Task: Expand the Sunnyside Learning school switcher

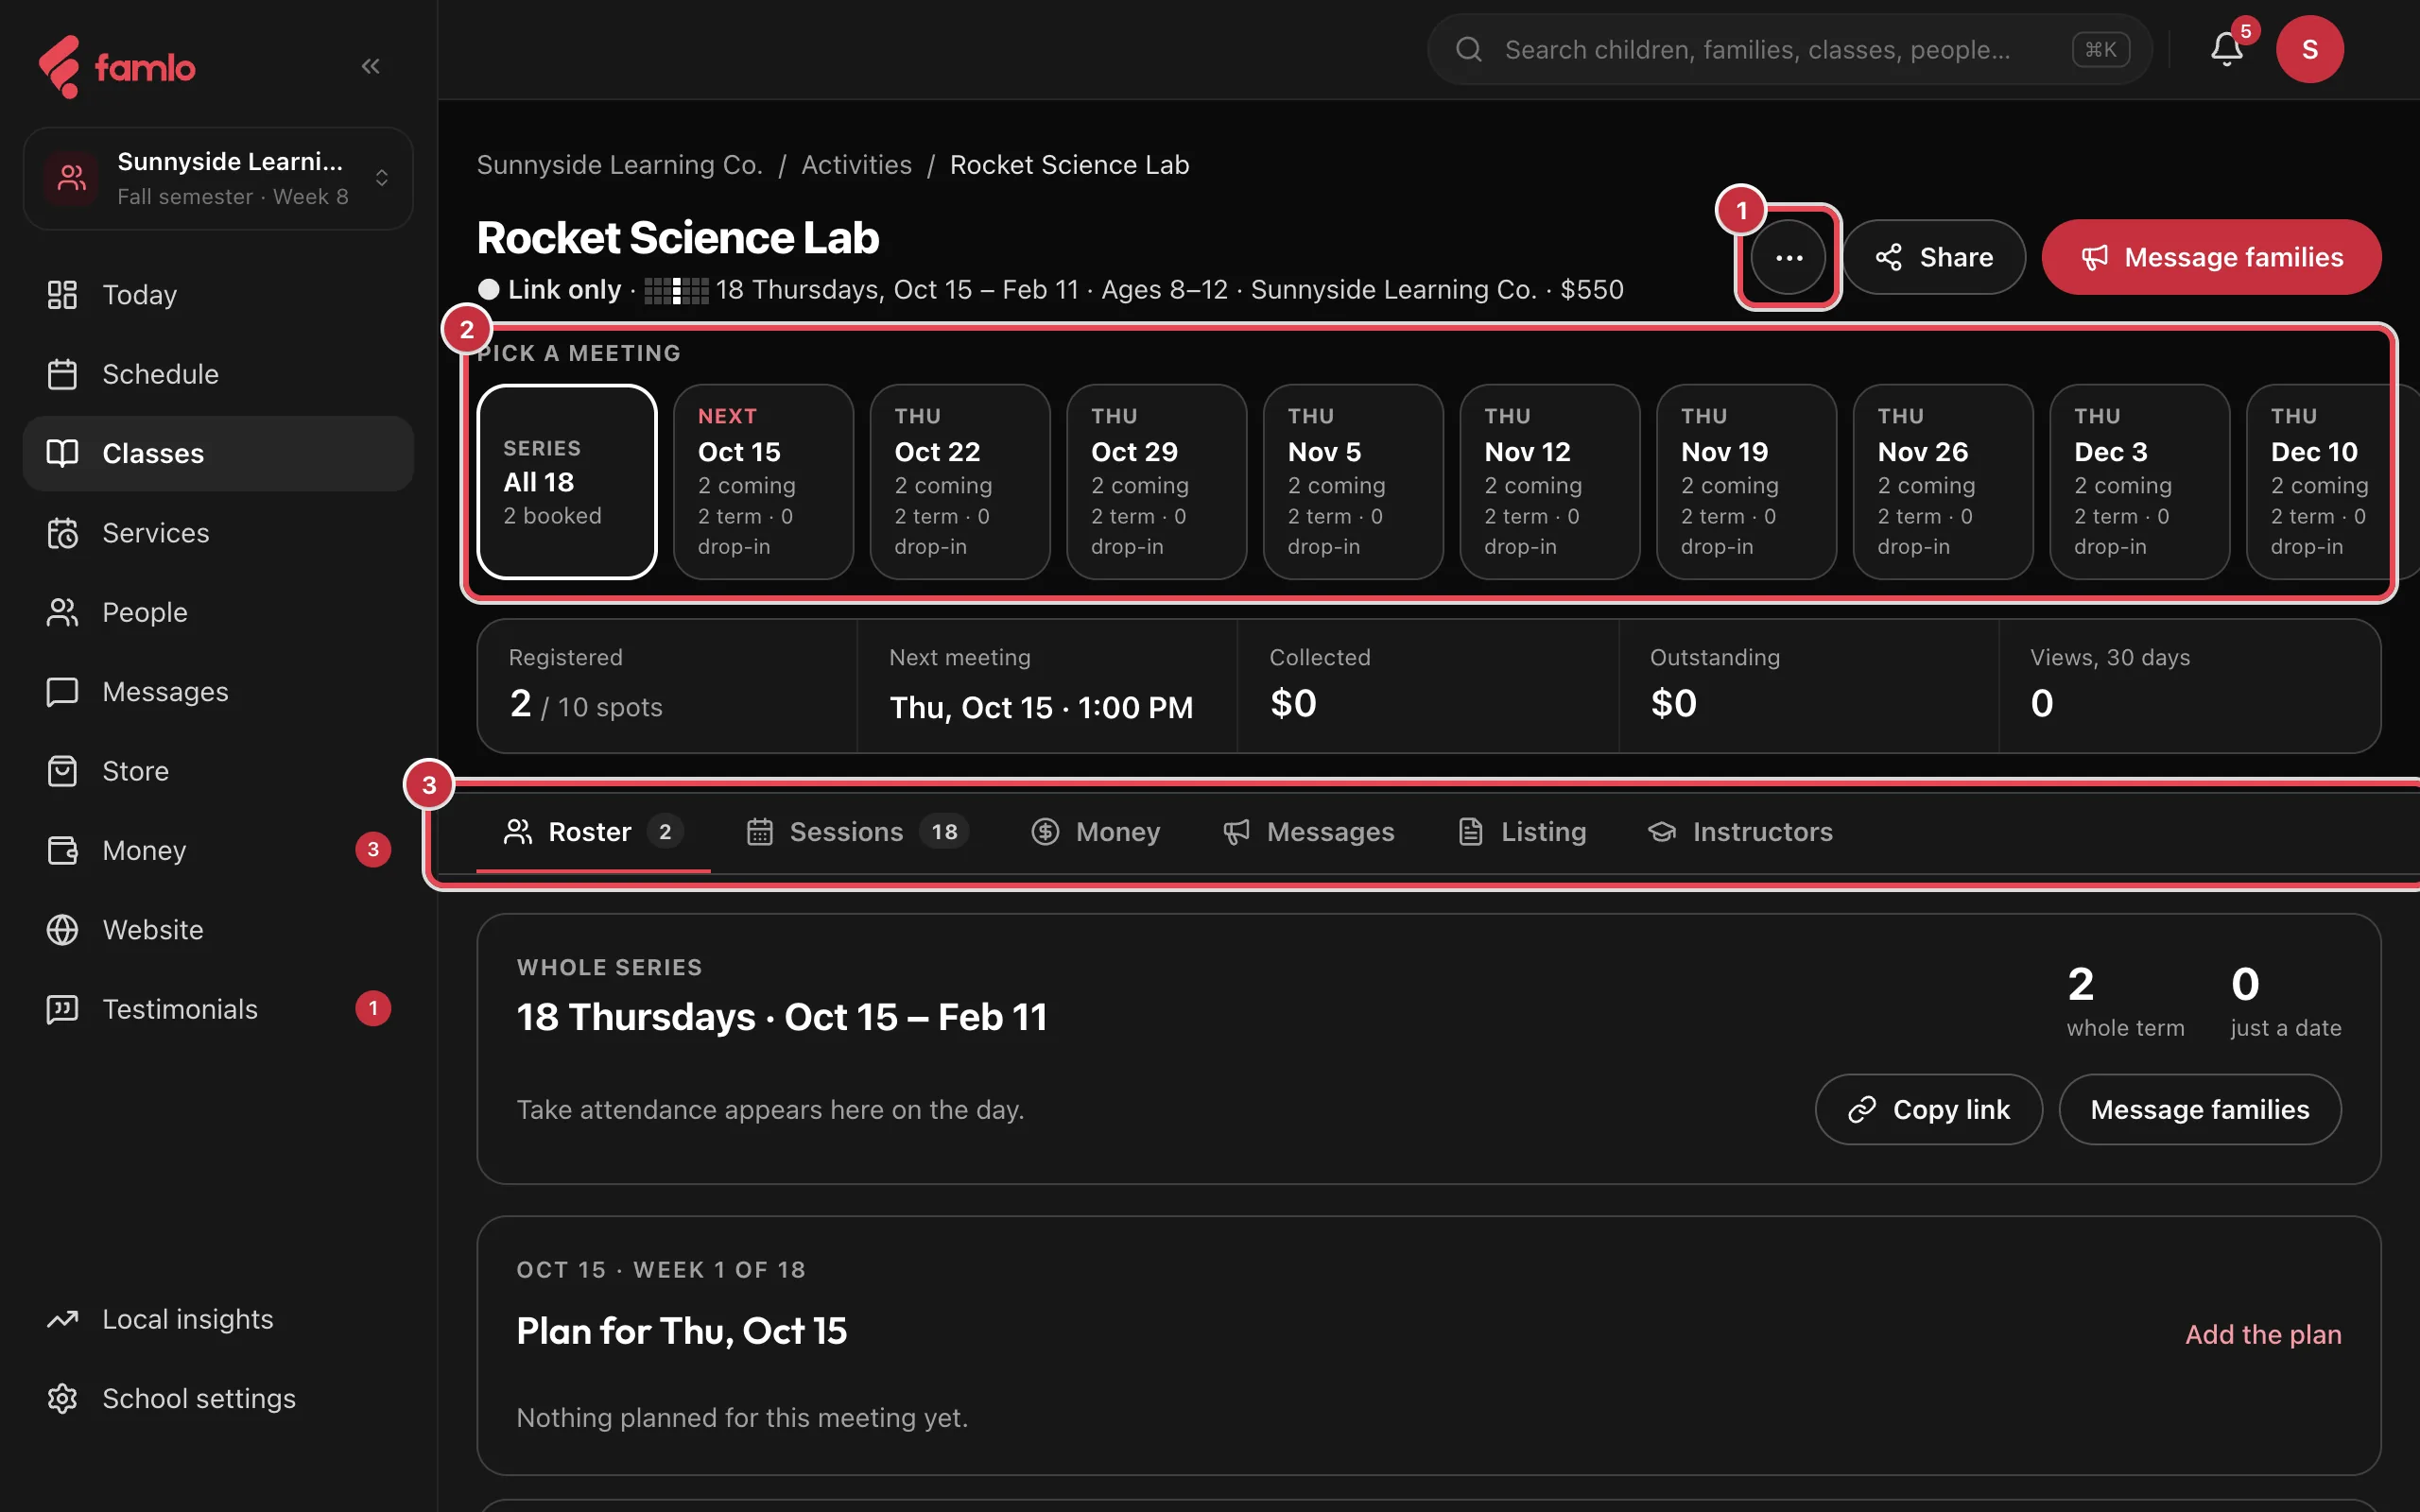Action: coord(218,178)
